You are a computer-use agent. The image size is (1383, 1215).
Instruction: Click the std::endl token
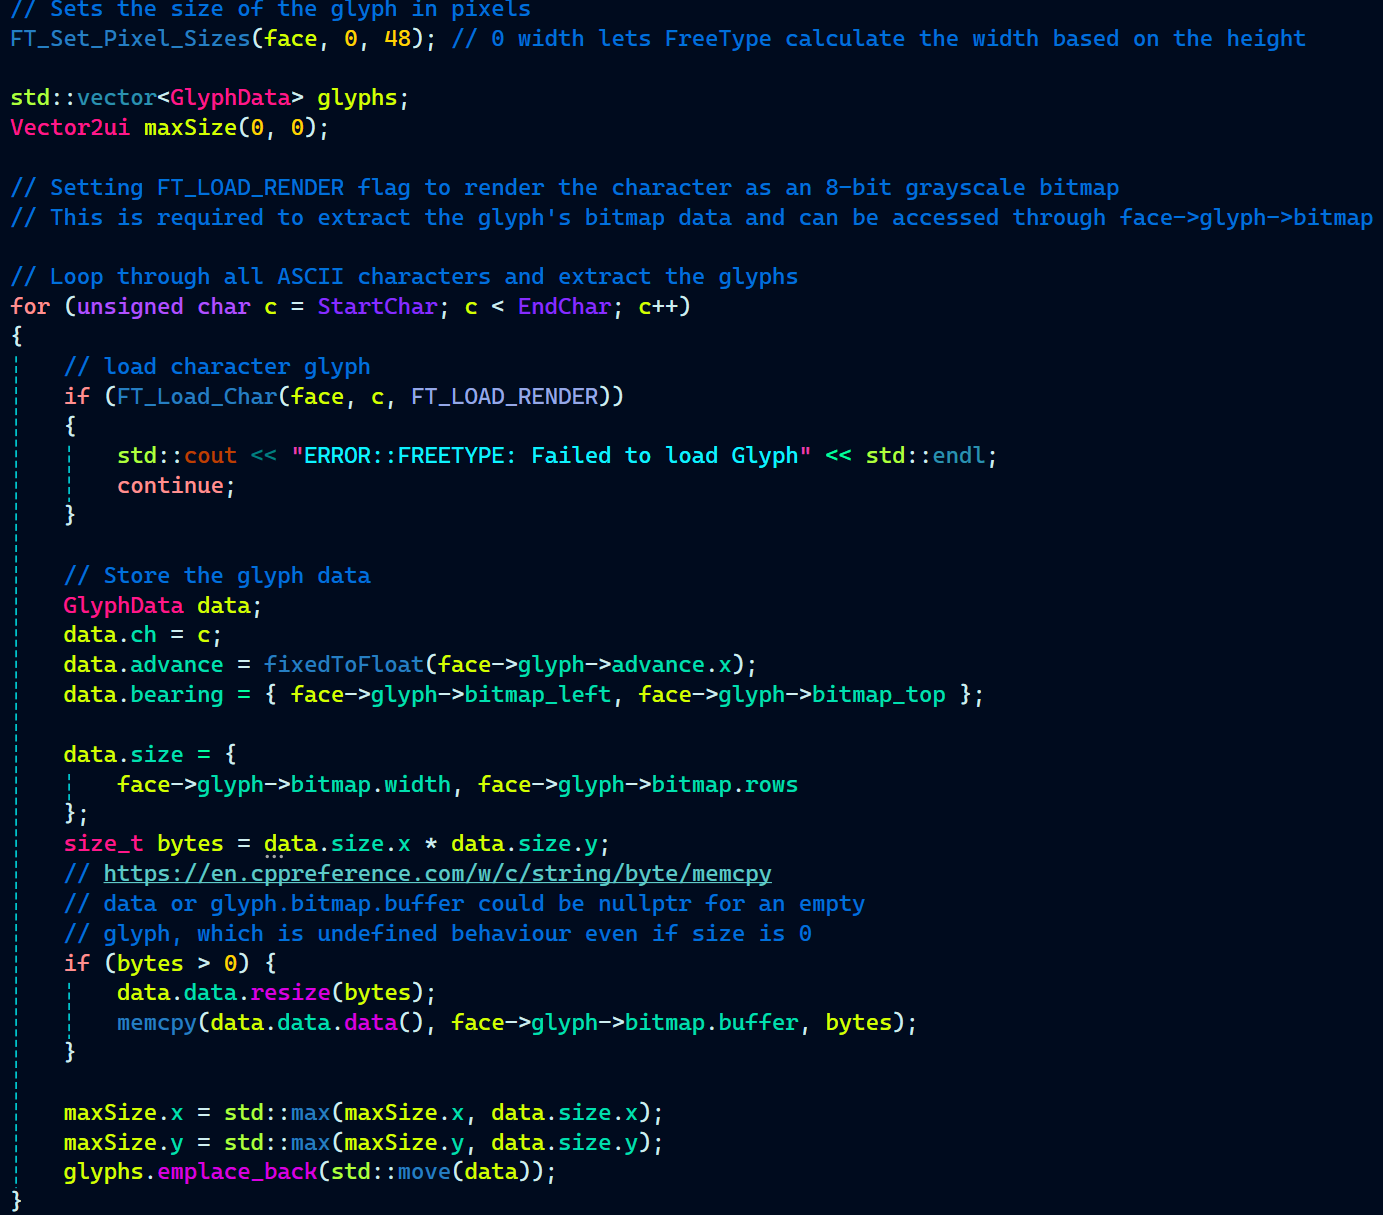coord(958,456)
